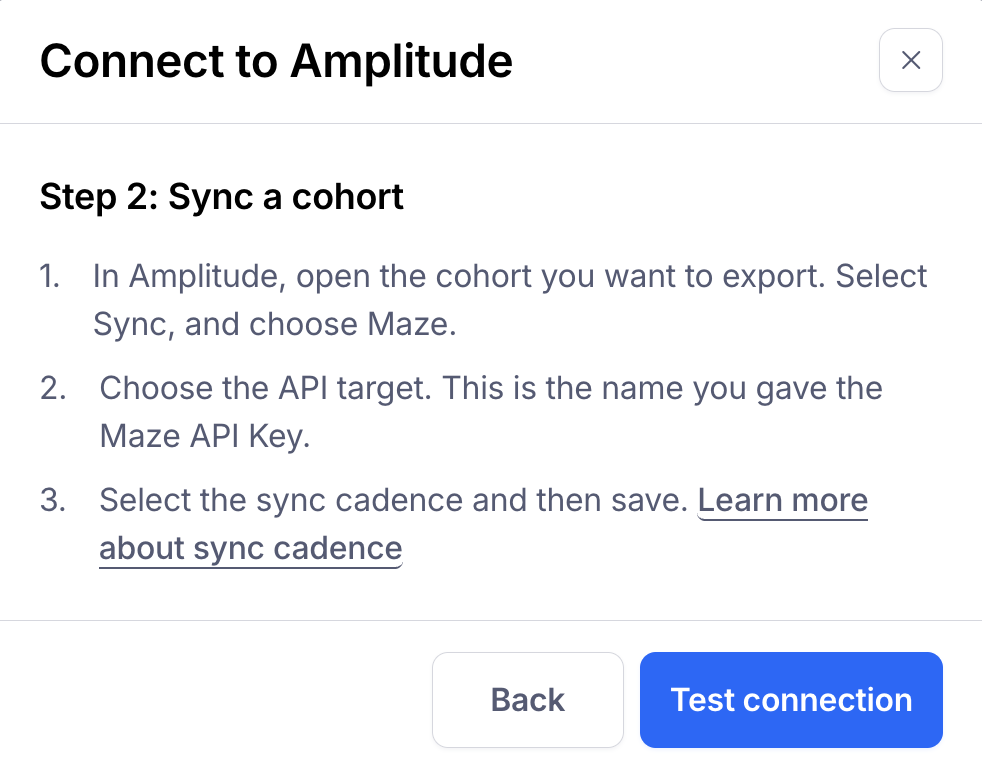This screenshot has height=770, width=982.
Task: Click "and then save." text in step three
Action: tap(580, 500)
